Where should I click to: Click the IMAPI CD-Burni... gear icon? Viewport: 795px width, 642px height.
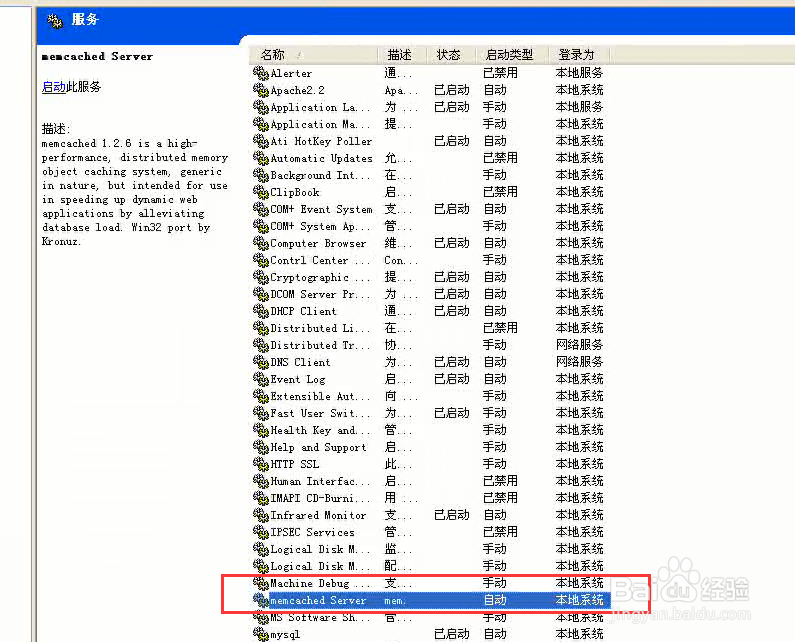[x=261, y=498]
